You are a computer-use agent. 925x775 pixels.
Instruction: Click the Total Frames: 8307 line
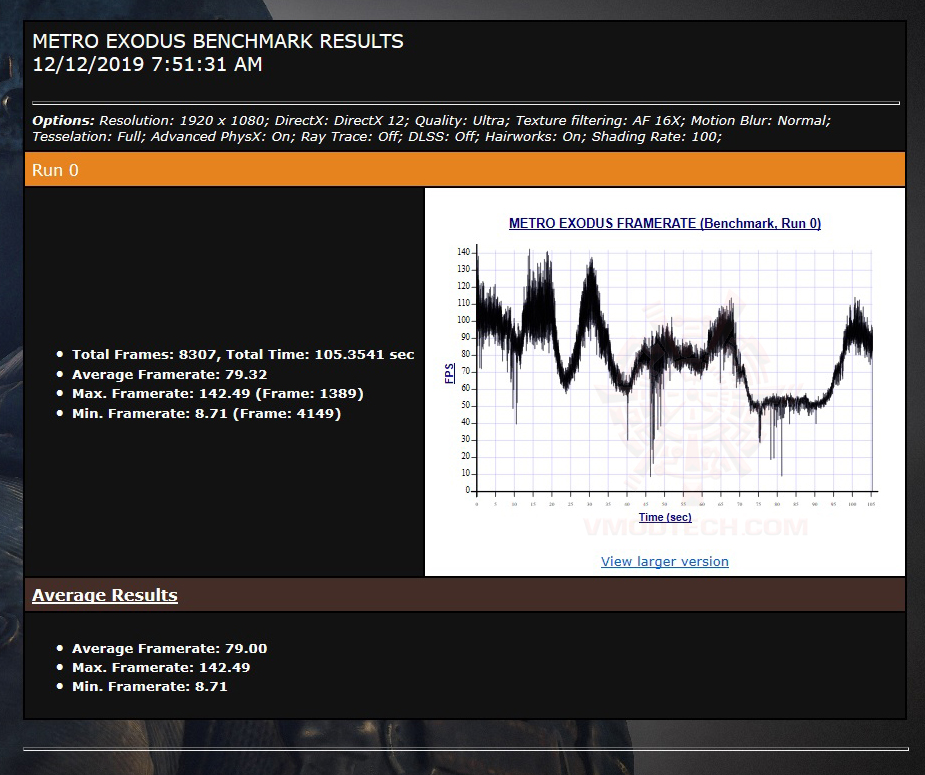point(243,354)
